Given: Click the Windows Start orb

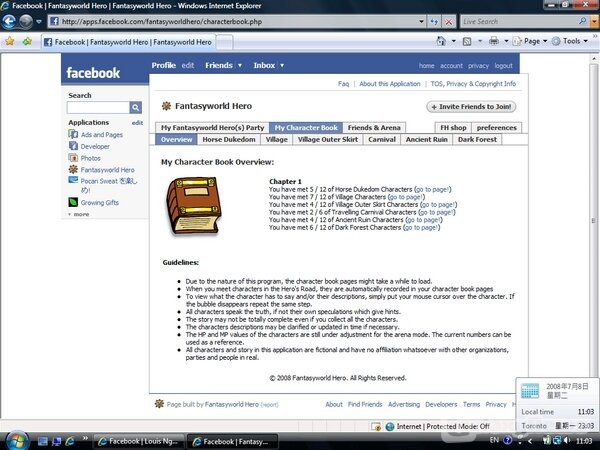Looking at the screenshot, I should click(16, 440).
